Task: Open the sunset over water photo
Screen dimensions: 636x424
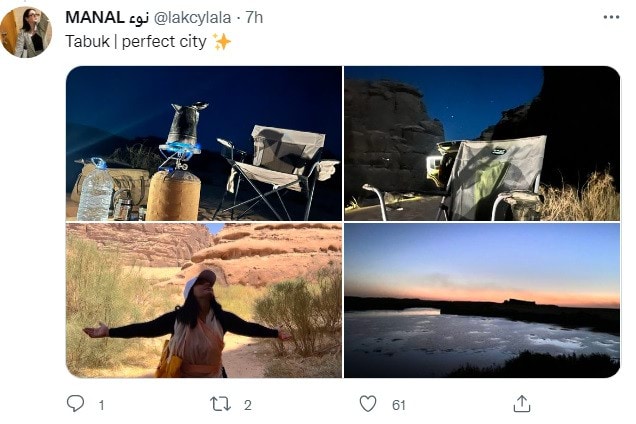Action: (482, 300)
